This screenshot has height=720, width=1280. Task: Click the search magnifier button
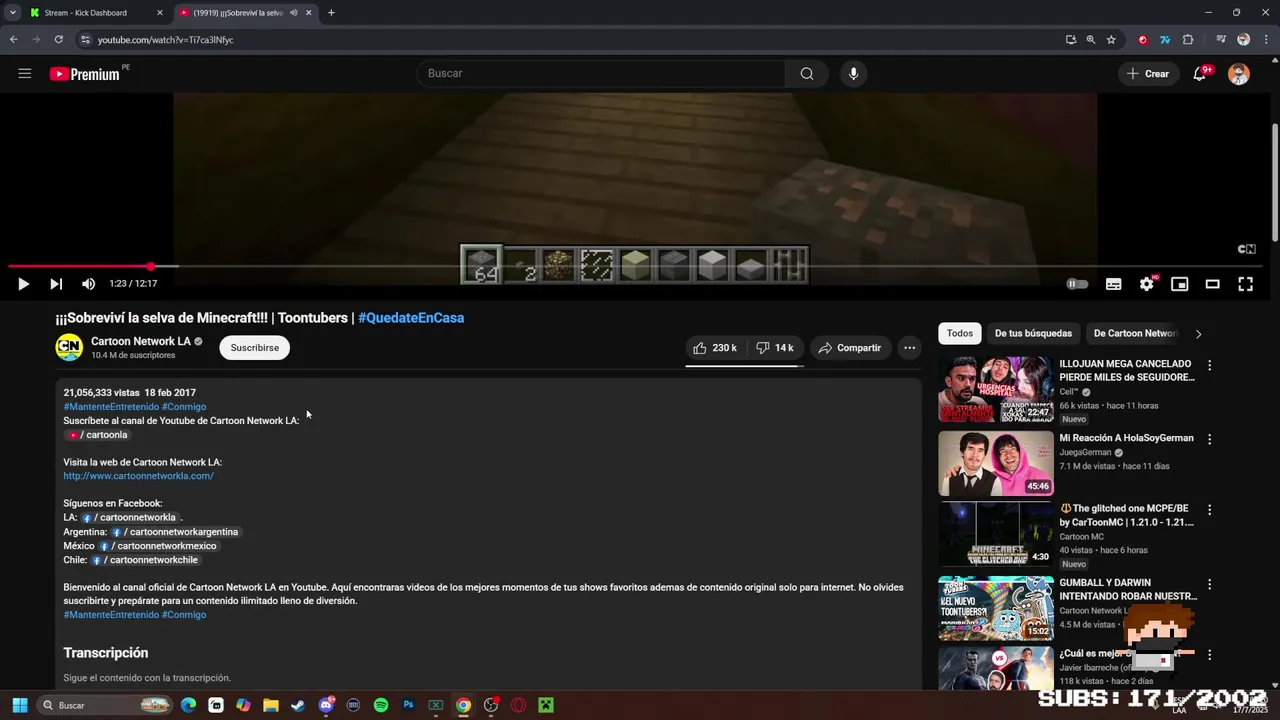[x=807, y=73]
